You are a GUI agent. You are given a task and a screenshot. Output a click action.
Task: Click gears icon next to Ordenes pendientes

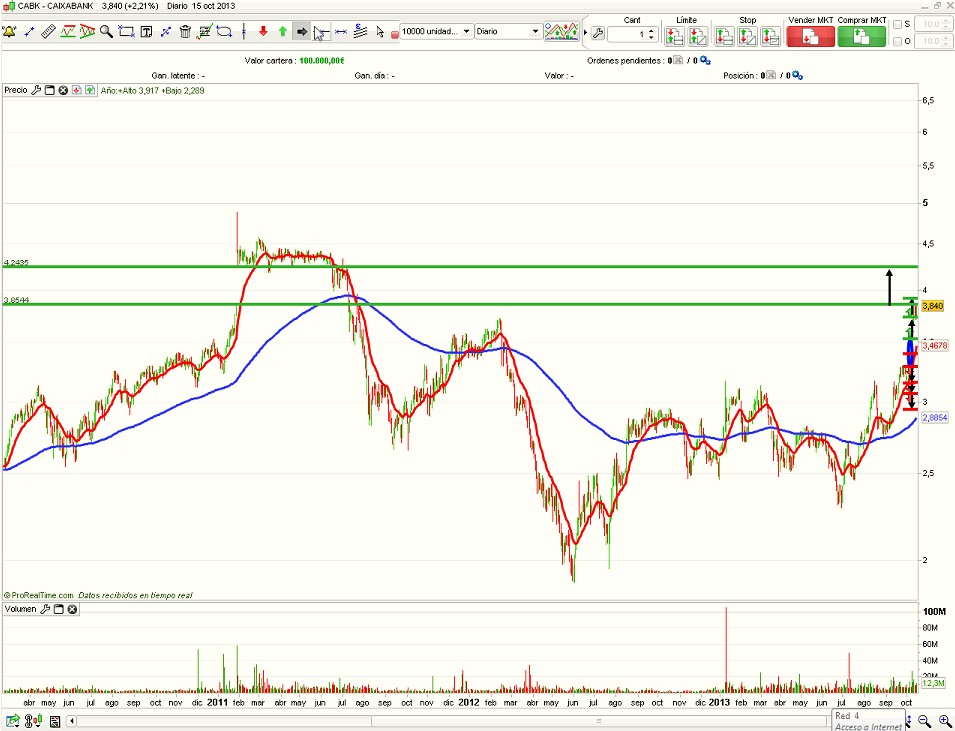pos(705,60)
